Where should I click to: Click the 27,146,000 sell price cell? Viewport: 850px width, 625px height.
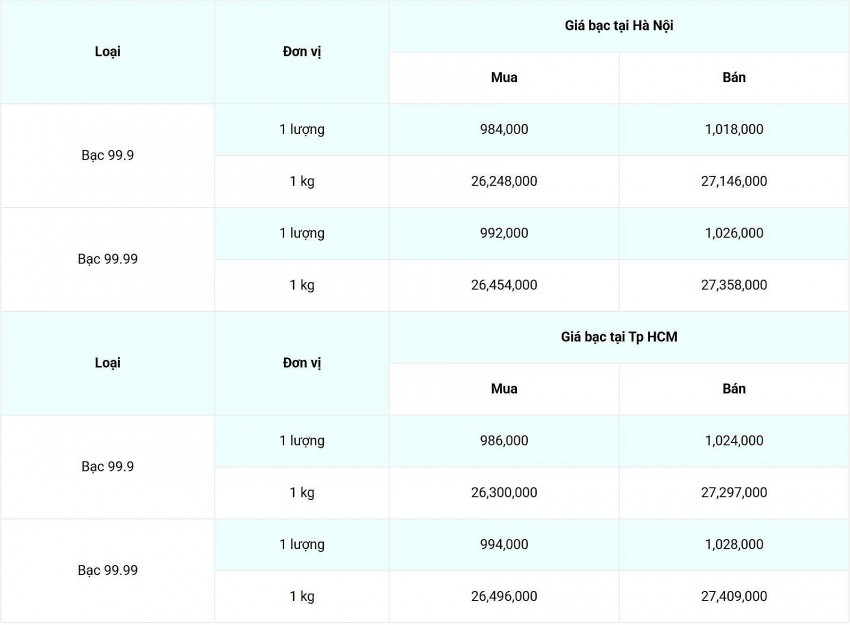734,182
